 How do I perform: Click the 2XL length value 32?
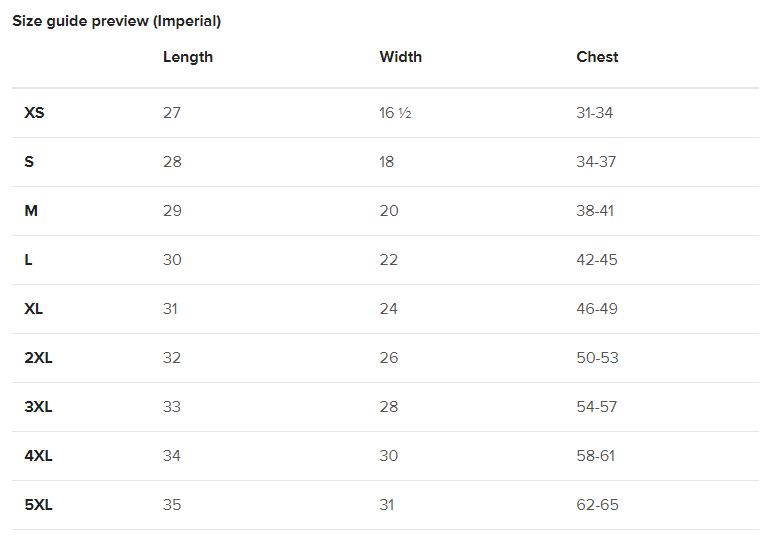[x=172, y=358]
